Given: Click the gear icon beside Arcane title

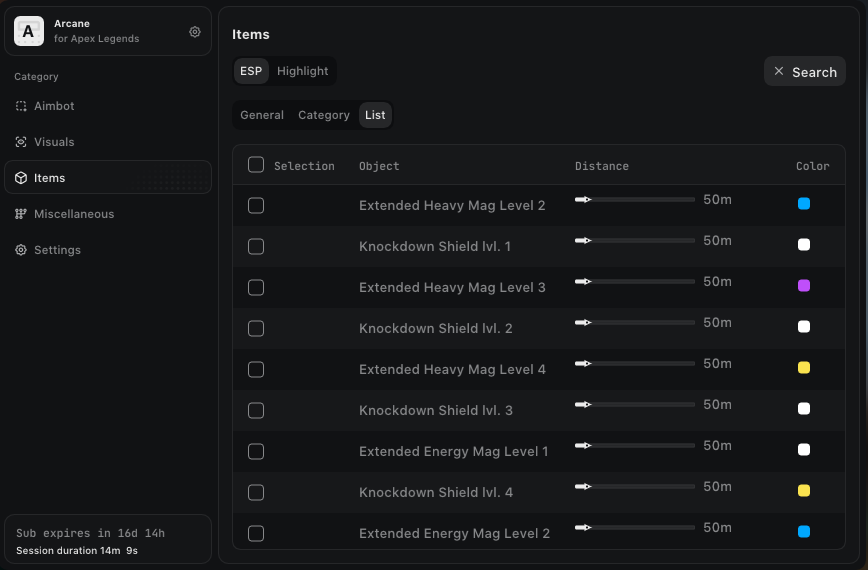Looking at the screenshot, I should click(x=195, y=32).
